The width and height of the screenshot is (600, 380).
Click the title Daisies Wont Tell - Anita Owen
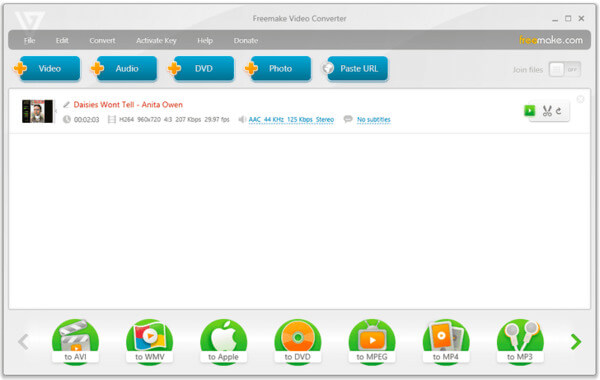click(128, 104)
